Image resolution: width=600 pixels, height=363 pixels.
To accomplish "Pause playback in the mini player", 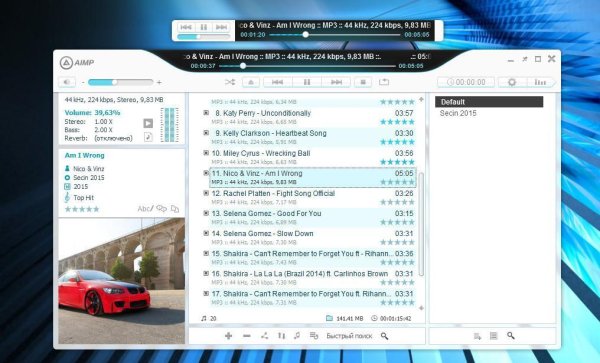I will 204,27.
